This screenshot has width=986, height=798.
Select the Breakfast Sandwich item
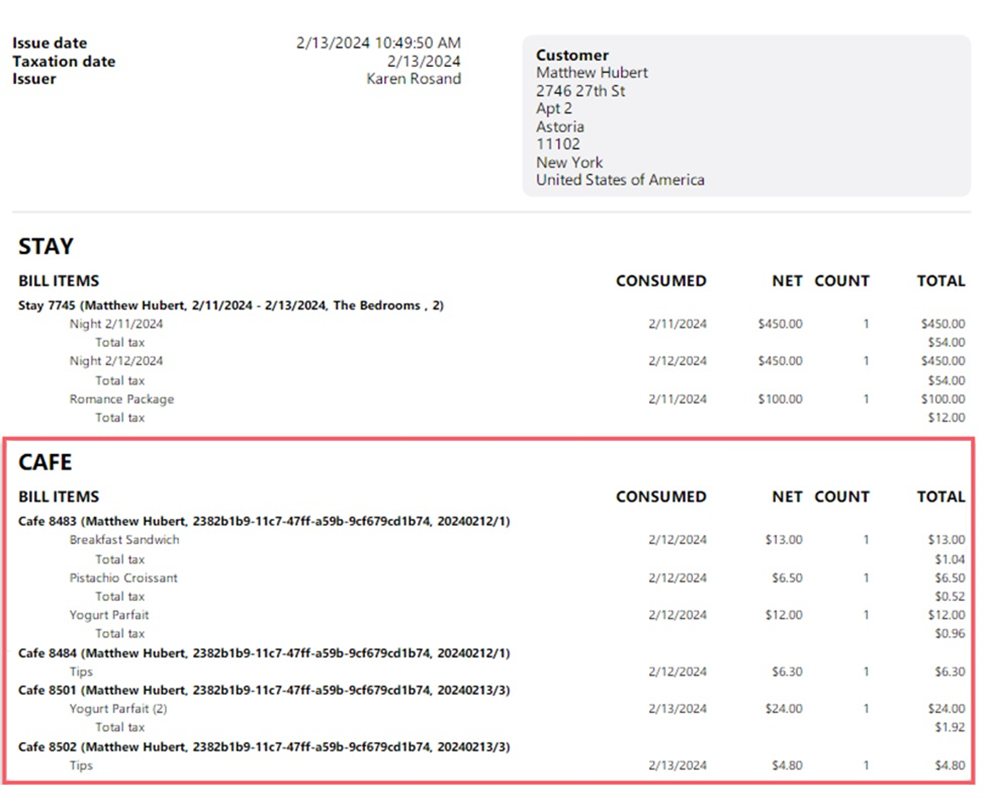click(x=124, y=539)
